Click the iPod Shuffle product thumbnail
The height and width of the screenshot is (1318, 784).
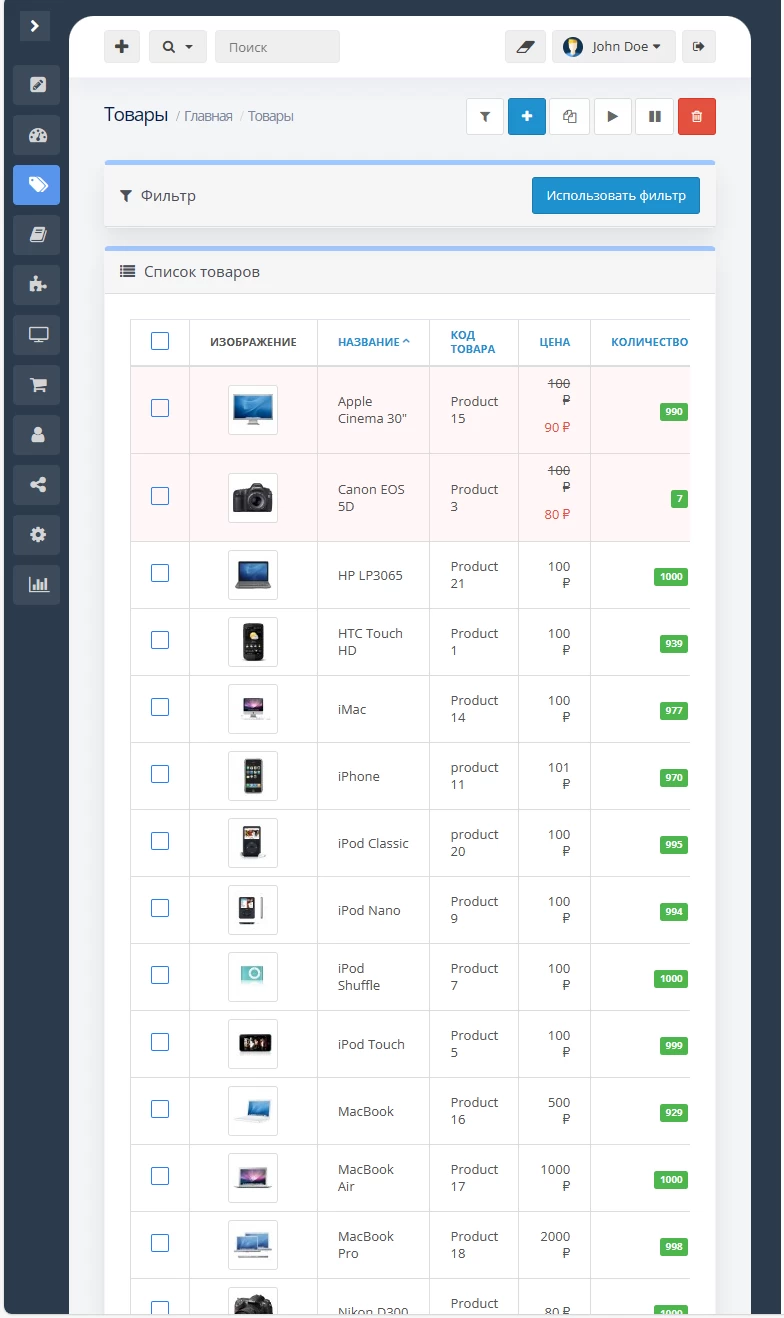(x=253, y=977)
